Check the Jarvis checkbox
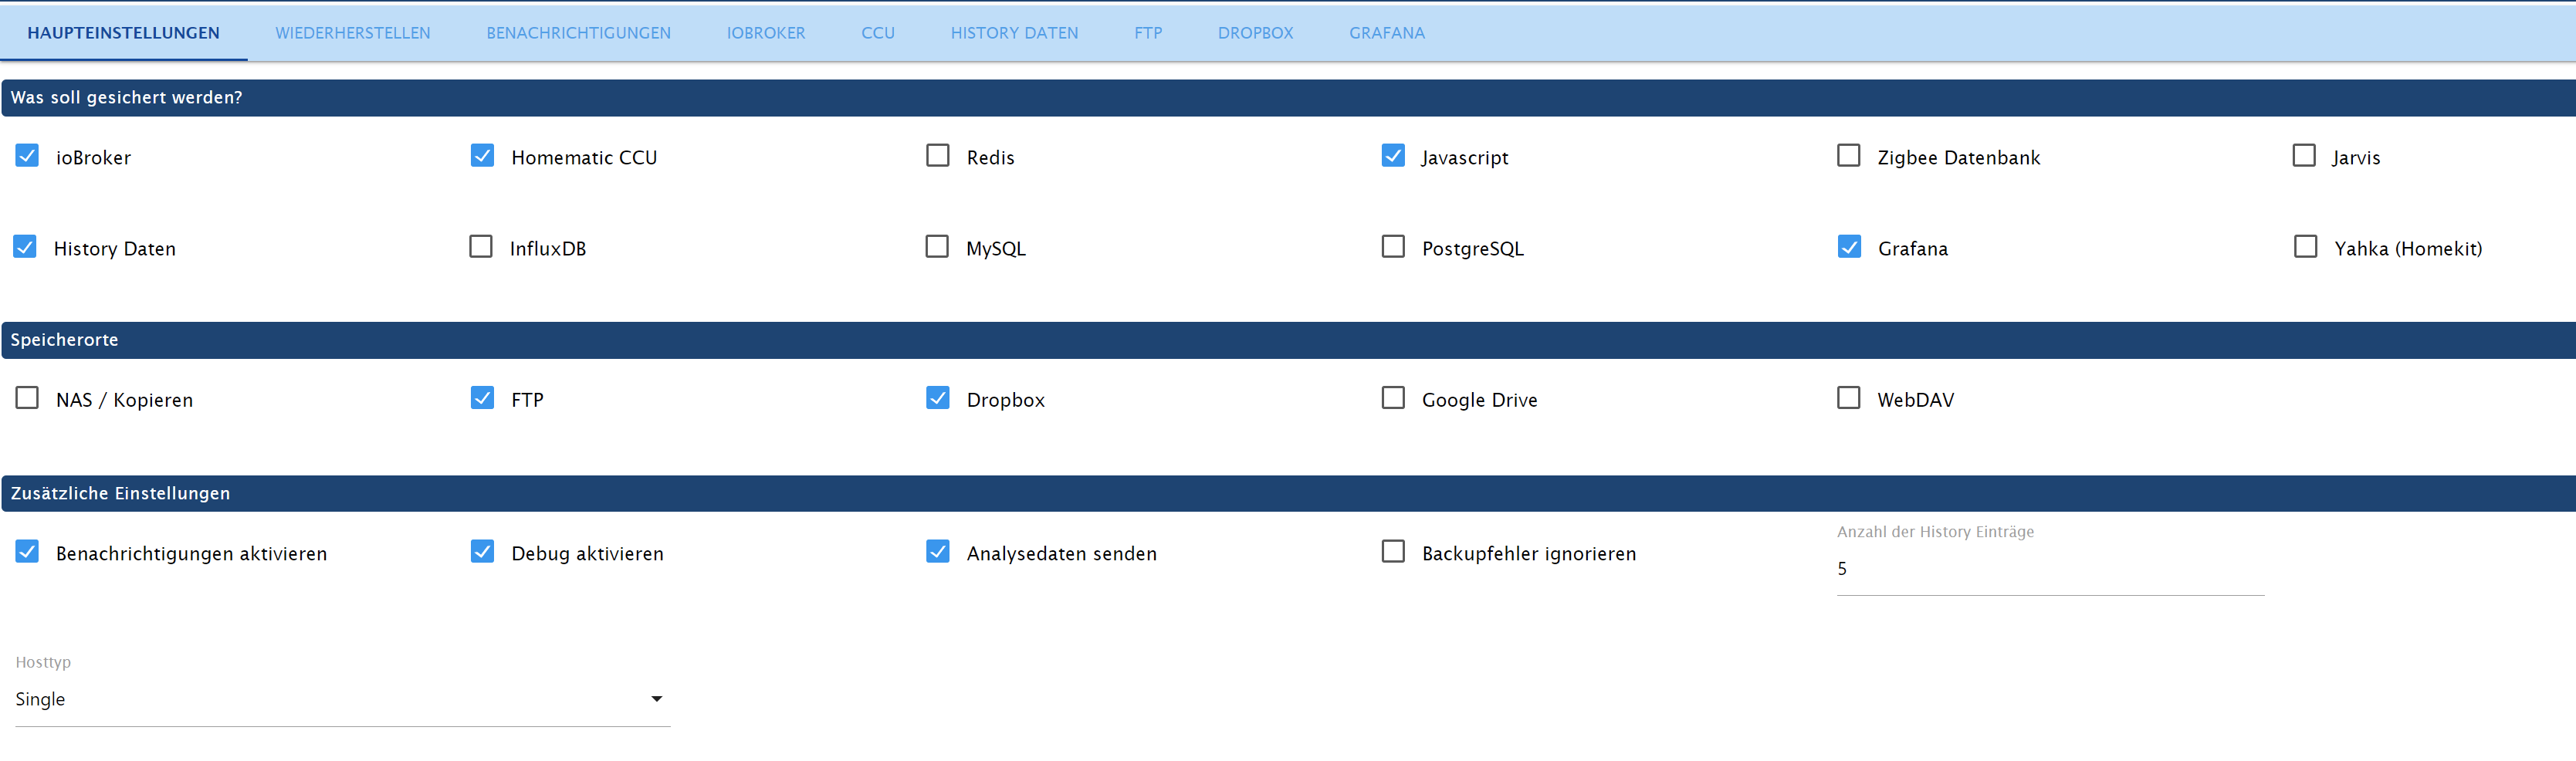Image resolution: width=2576 pixels, height=761 pixels. click(x=2304, y=156)
